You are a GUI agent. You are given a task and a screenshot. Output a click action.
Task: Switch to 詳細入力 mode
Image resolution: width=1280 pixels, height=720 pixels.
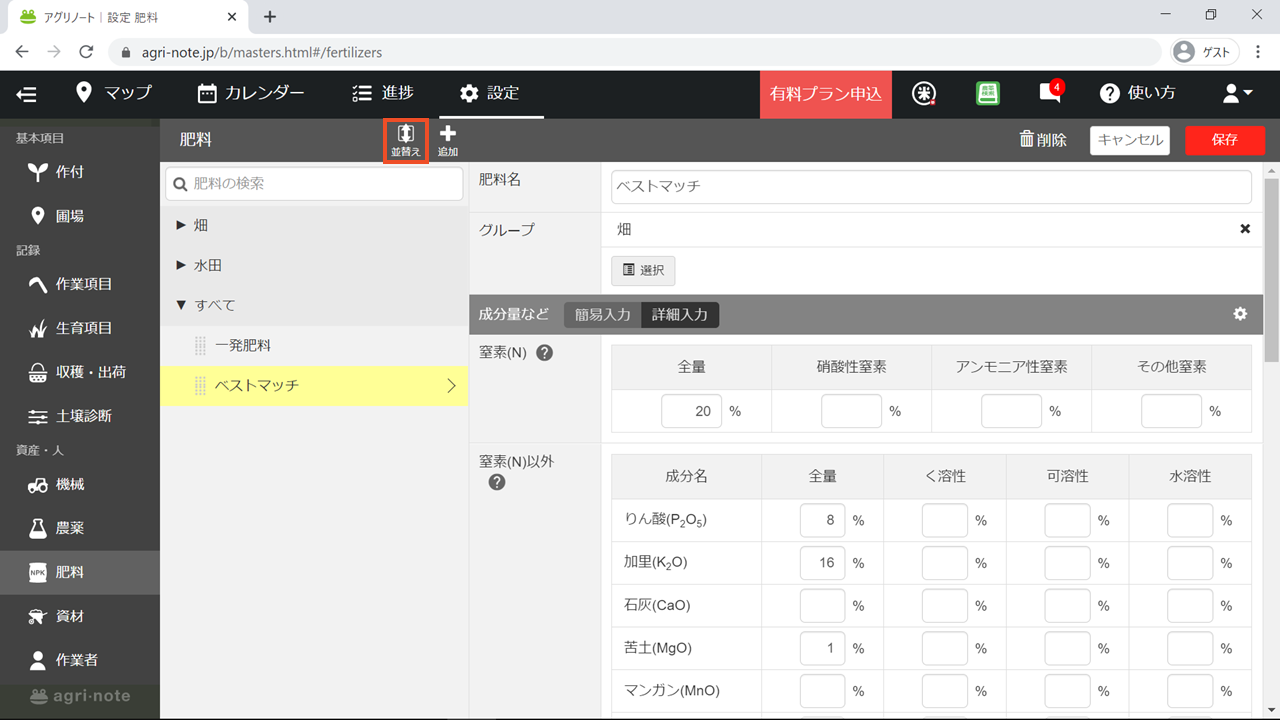680,314
